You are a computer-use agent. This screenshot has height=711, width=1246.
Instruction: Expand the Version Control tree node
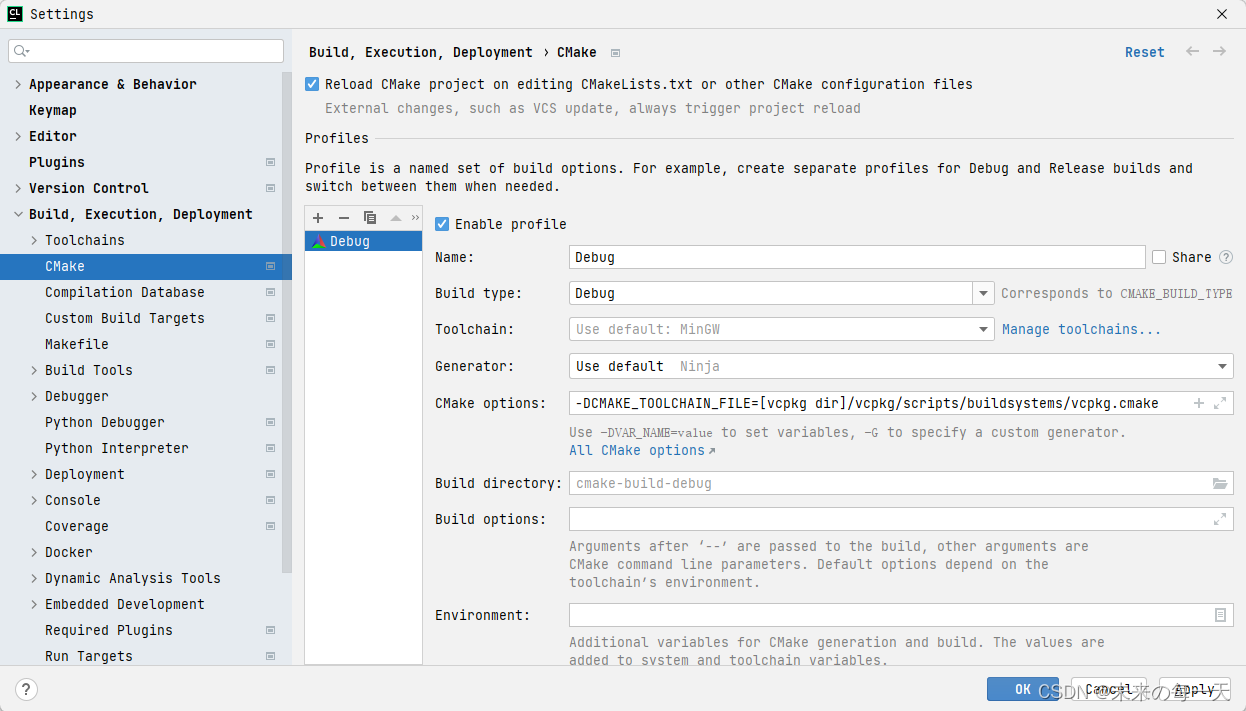tap(18, 188)
